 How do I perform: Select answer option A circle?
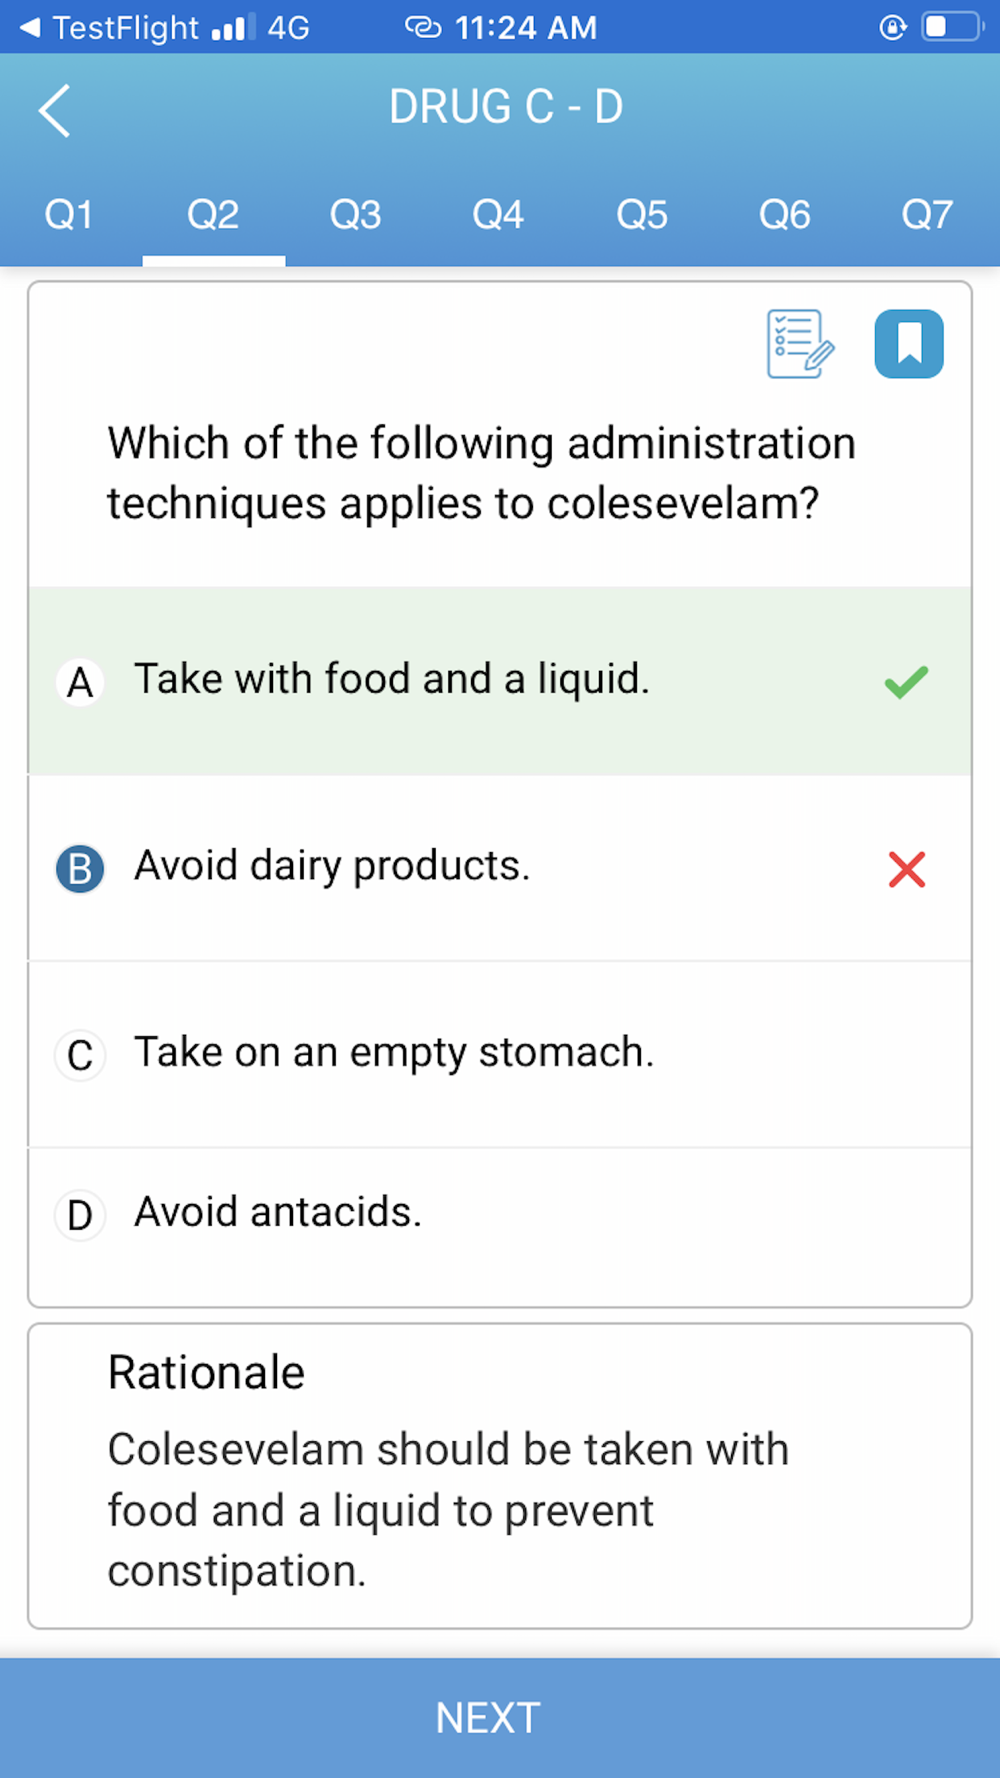click(80, 683)
